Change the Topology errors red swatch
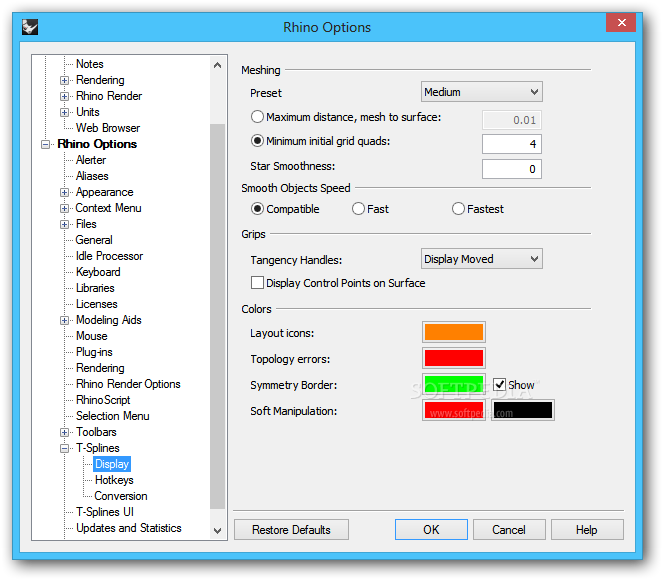663x580 pixels. click(x=454, y=358)
